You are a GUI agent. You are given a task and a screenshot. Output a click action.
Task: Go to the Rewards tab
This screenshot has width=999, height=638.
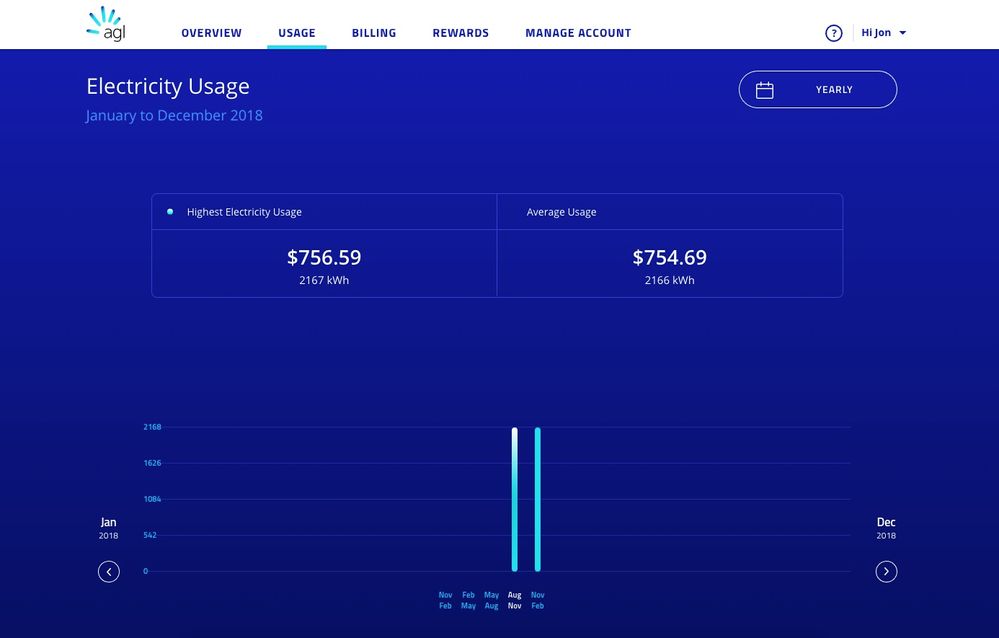tap(460, 33)
